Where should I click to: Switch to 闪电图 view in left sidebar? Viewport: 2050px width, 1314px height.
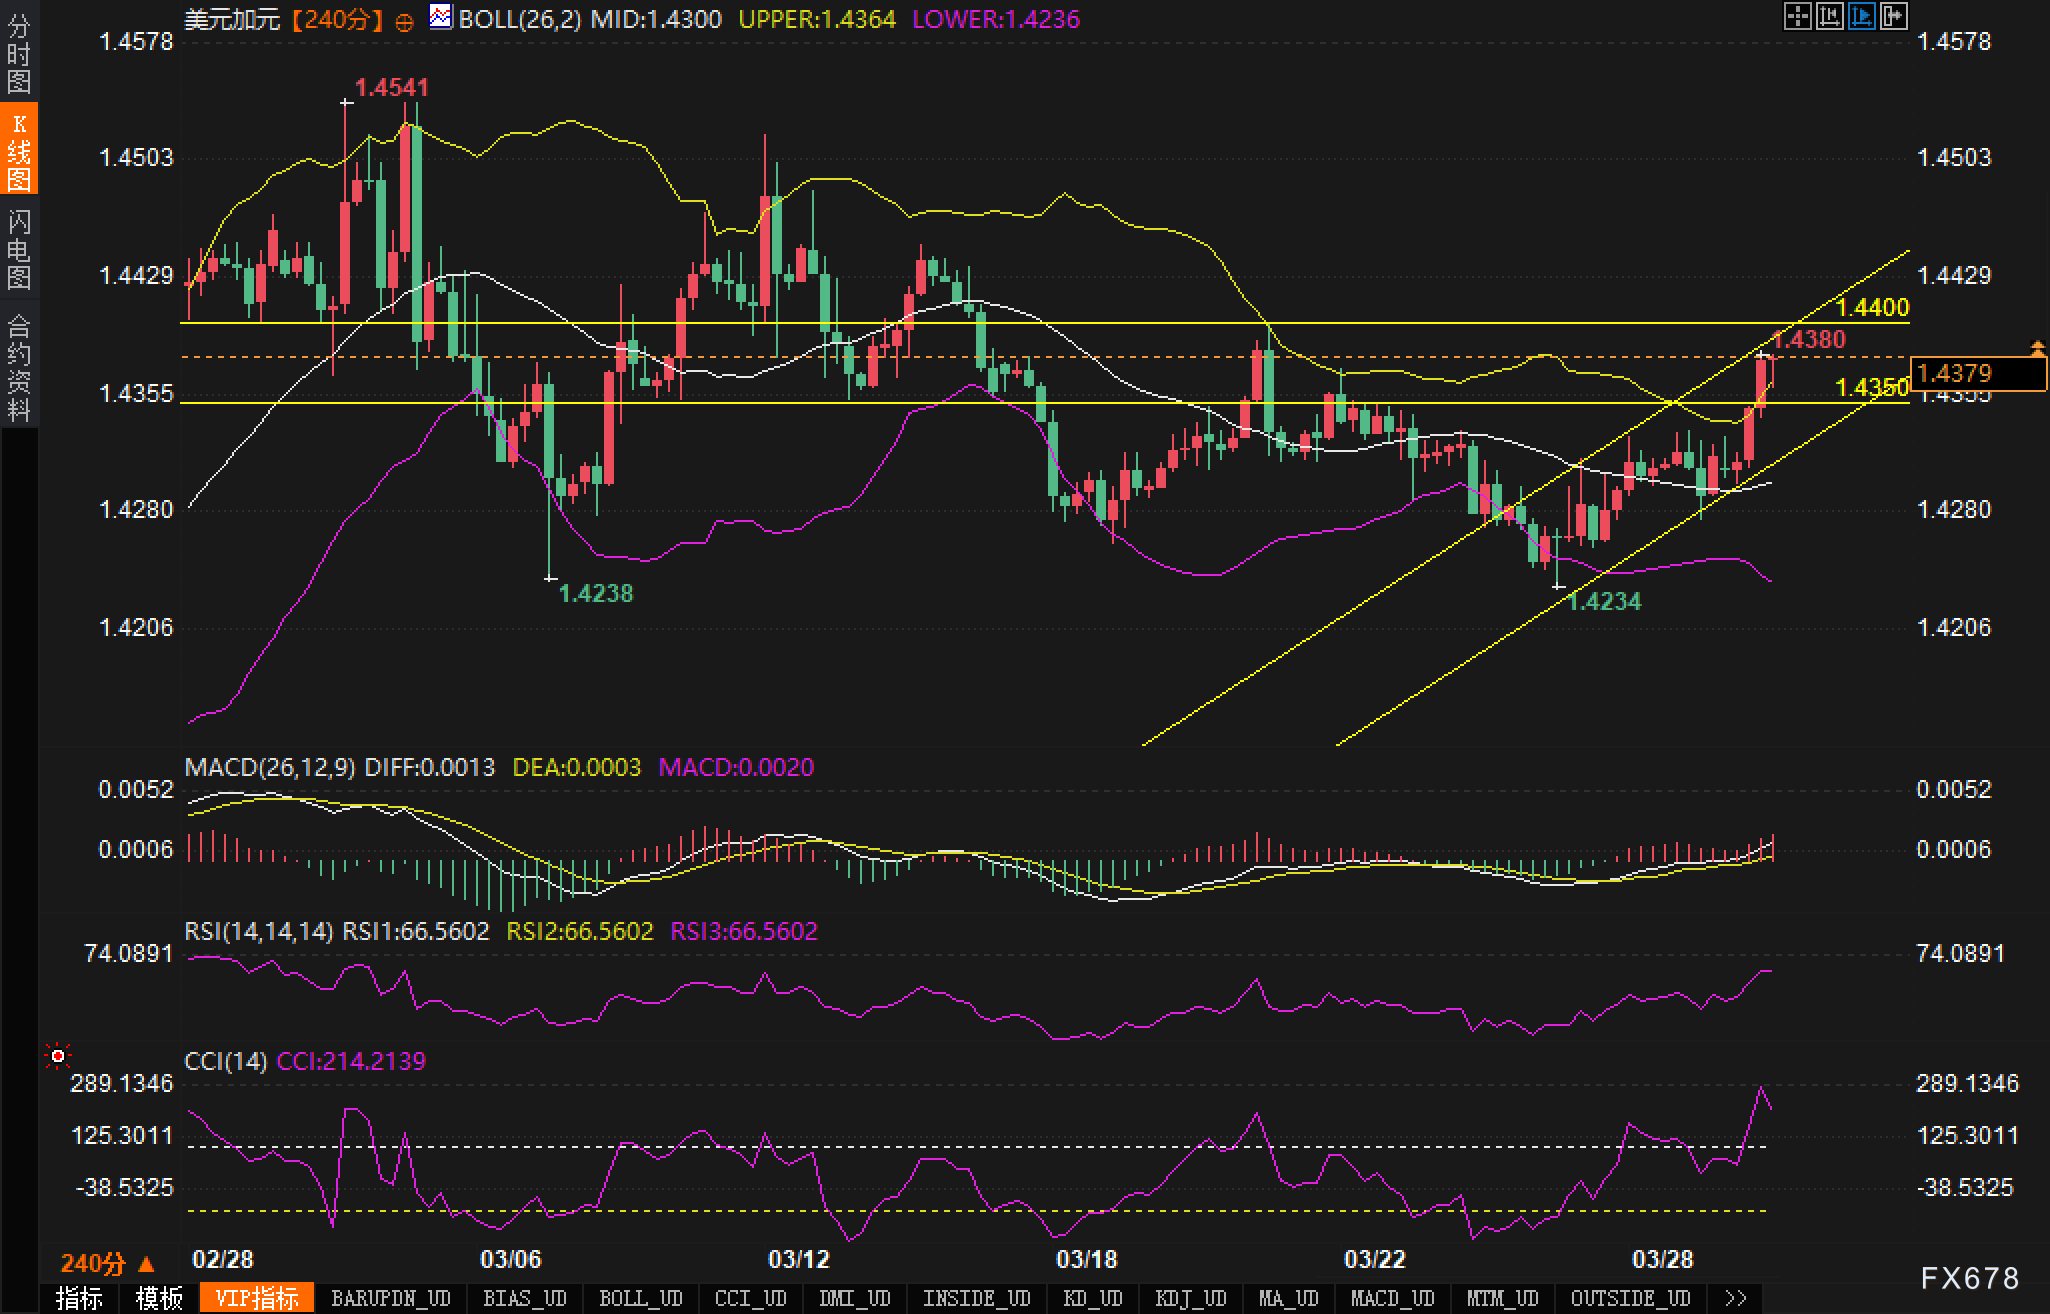click(19, 249)
